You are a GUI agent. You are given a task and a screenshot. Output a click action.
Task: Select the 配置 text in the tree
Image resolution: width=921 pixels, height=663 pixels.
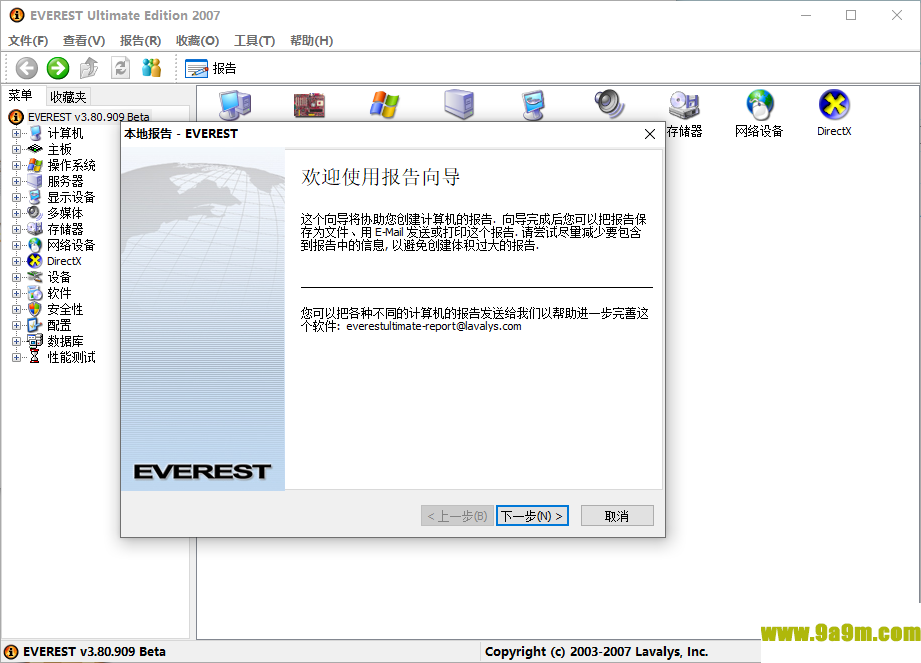59,325
